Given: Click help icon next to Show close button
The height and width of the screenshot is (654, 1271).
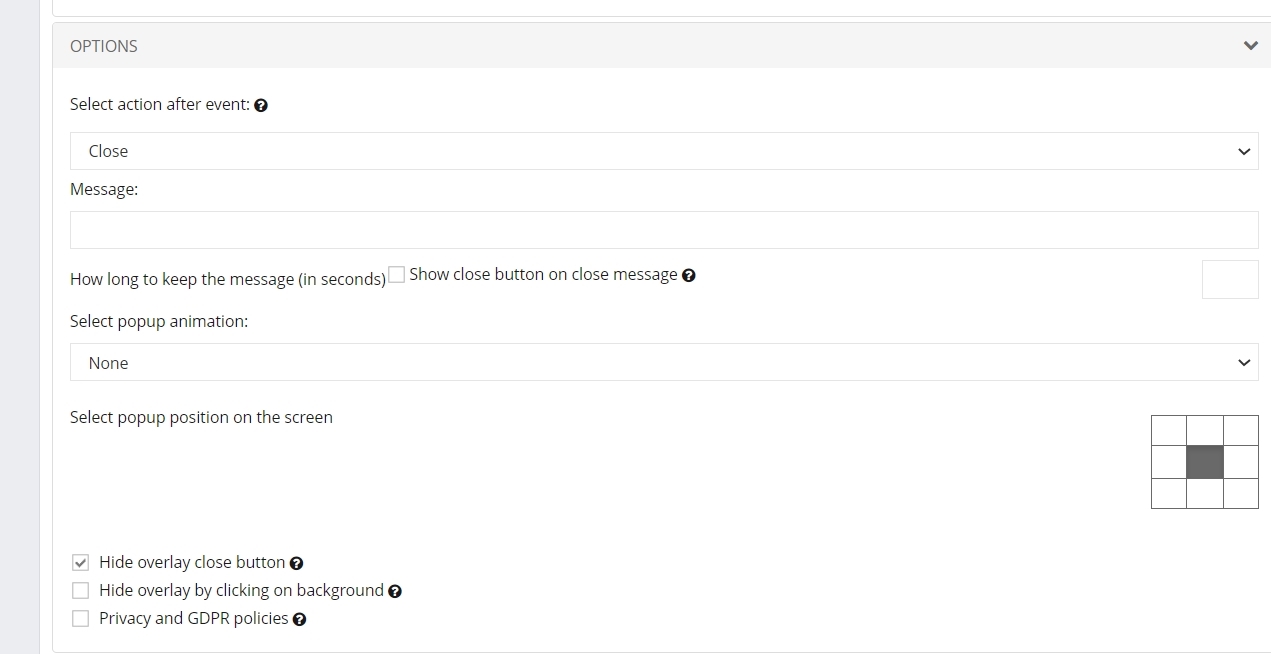Looking at the screenshot, I should click(x=688, y=276).
